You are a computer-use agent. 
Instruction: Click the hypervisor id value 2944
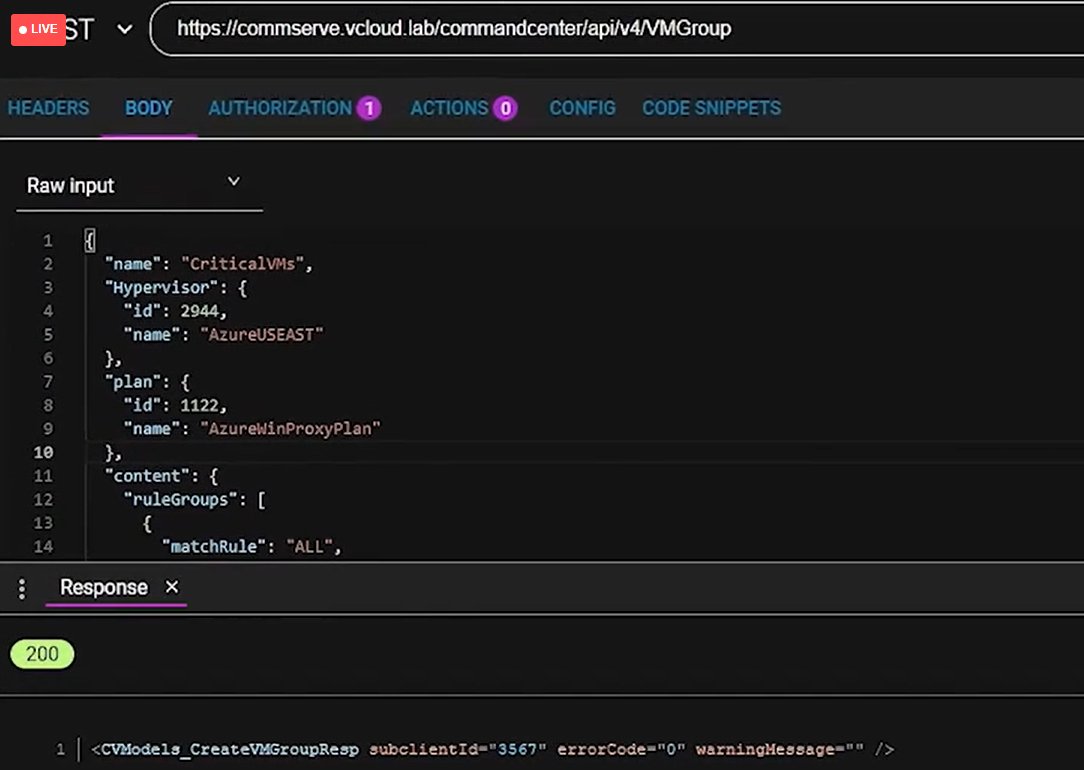200,311
